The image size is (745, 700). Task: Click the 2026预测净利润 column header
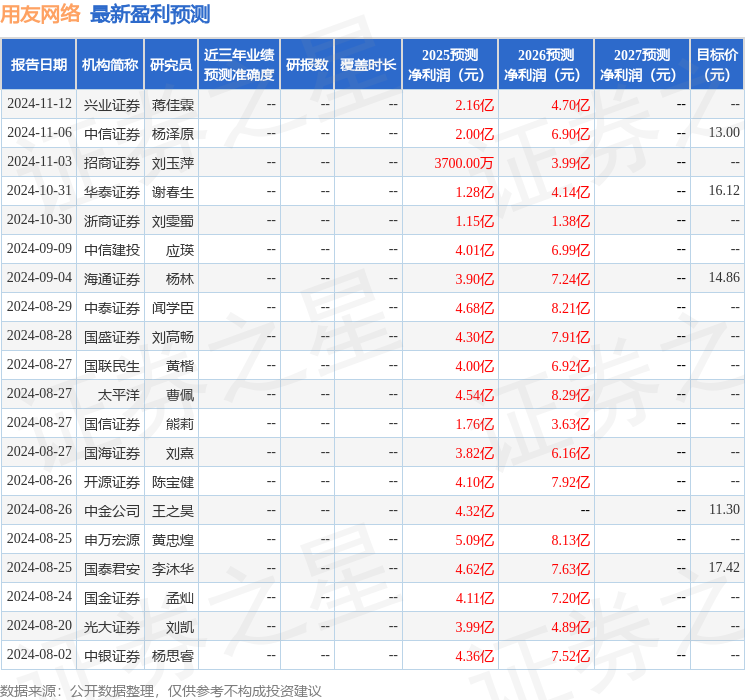[546, 65]
